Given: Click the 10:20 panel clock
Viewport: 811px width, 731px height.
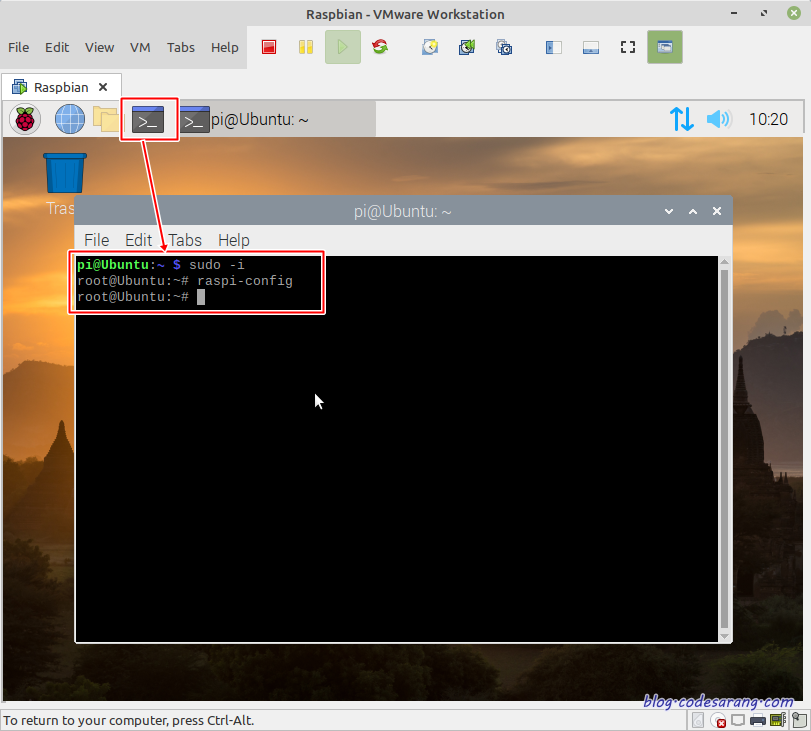Looking at the screenshot, I should (769, 120).
